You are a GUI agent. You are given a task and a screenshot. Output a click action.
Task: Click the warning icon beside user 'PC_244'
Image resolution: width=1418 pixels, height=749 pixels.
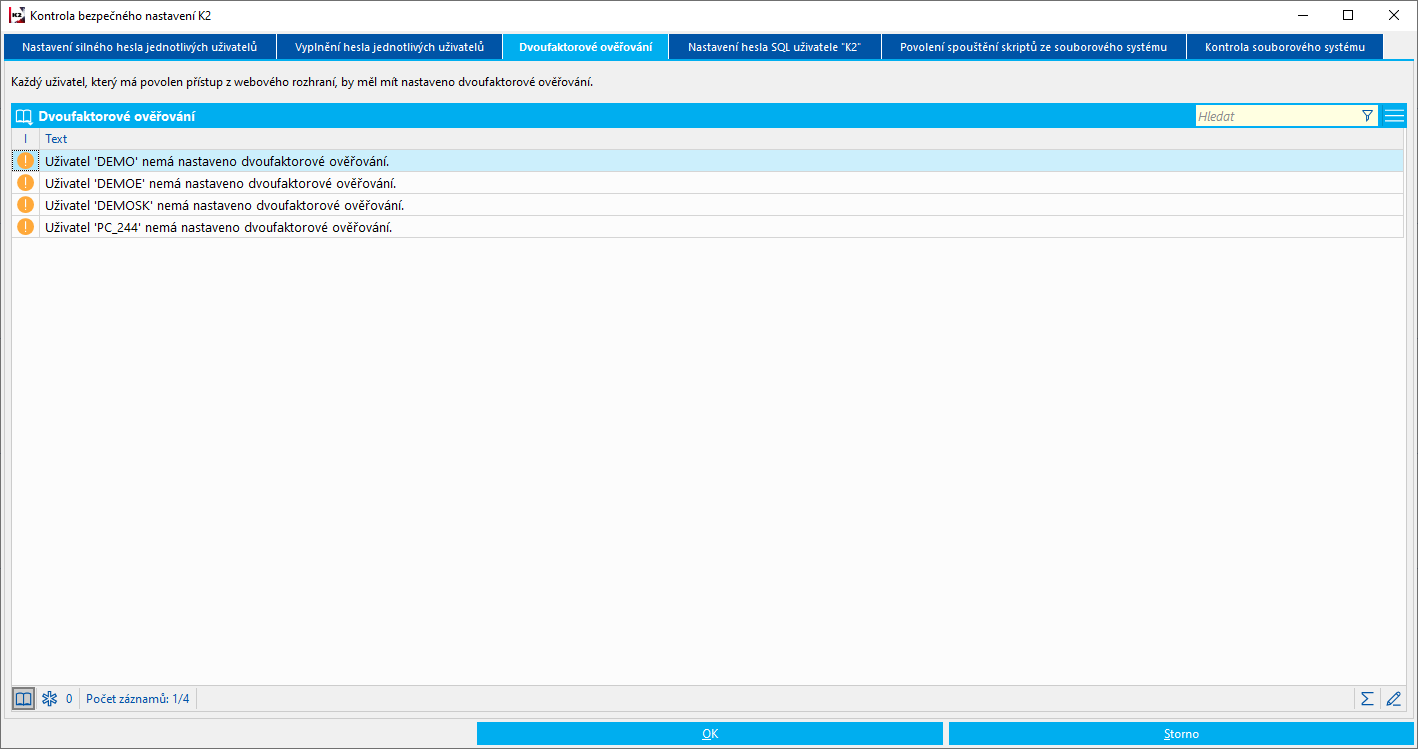point(26,227)
